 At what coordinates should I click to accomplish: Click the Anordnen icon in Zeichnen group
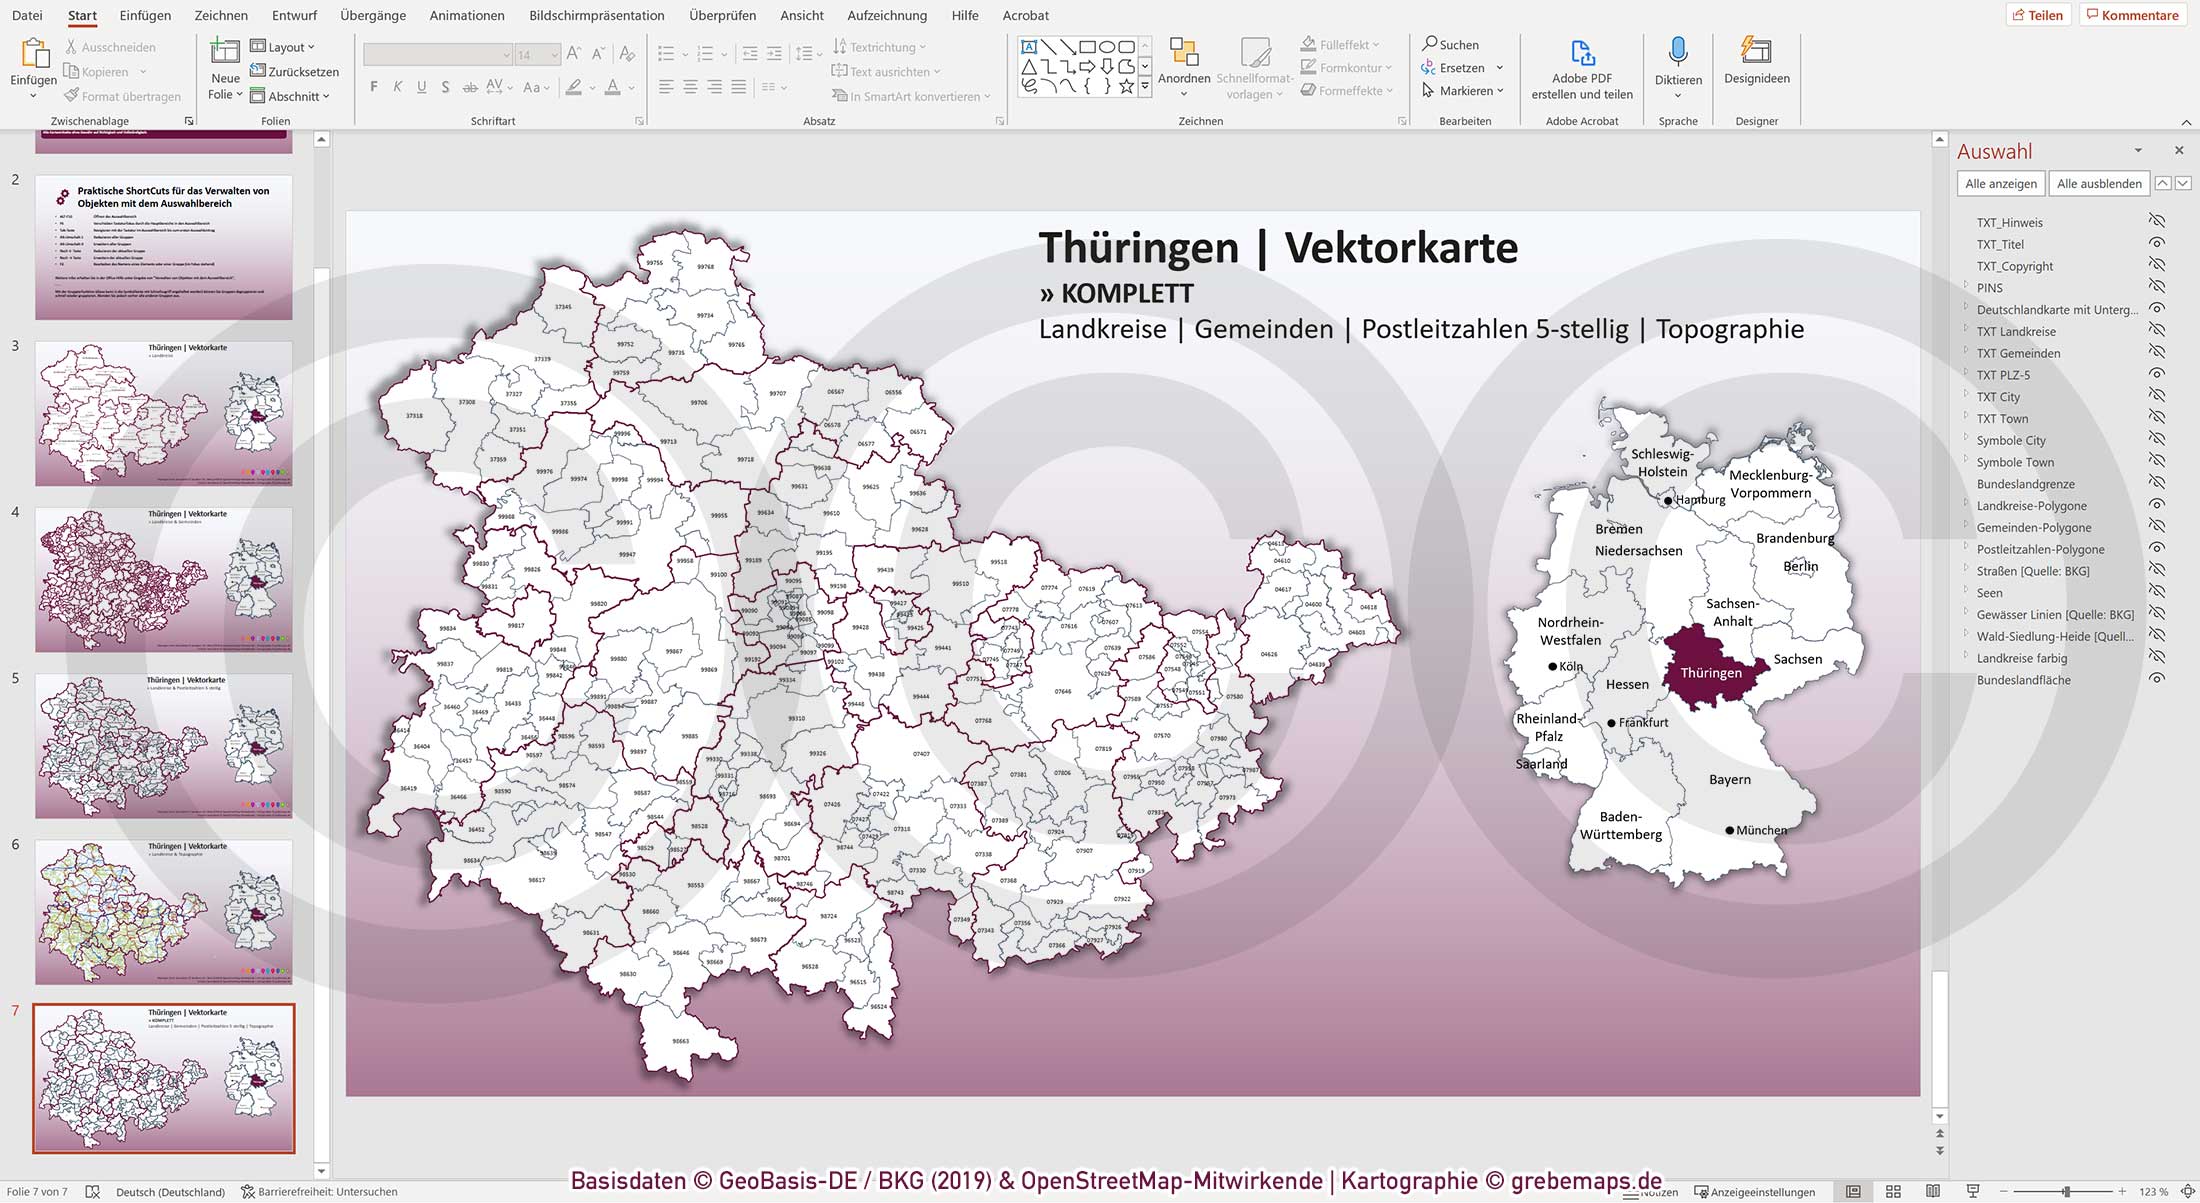(x=1184, y=52)
